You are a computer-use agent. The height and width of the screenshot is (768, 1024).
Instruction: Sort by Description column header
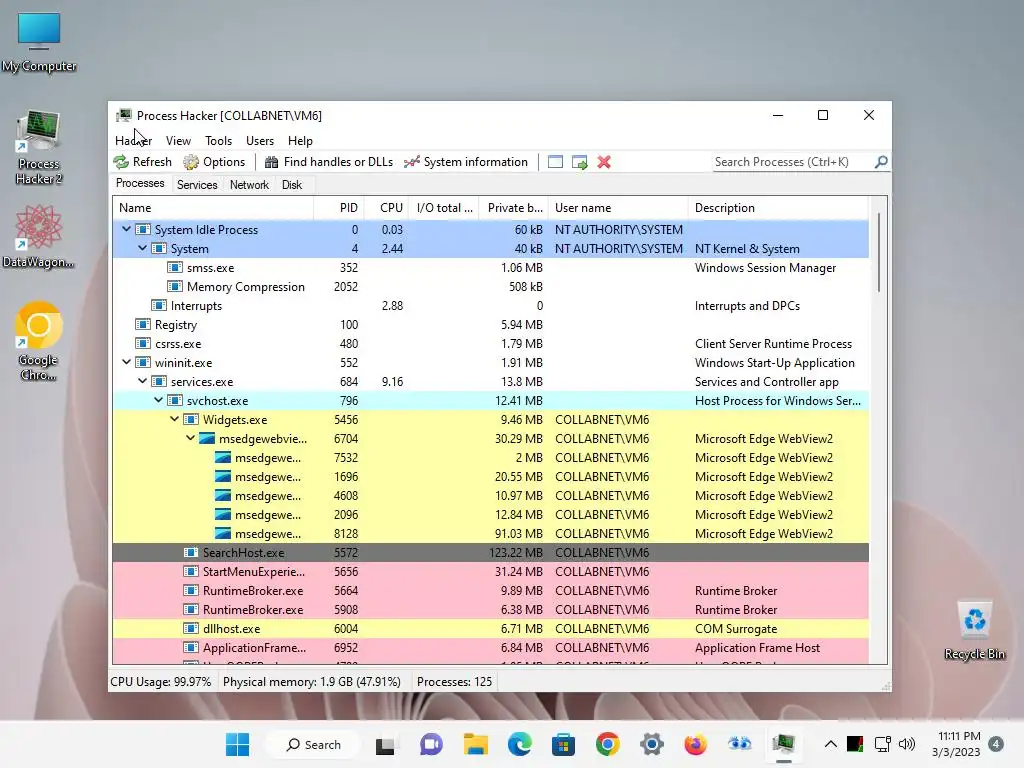[778, 208]
